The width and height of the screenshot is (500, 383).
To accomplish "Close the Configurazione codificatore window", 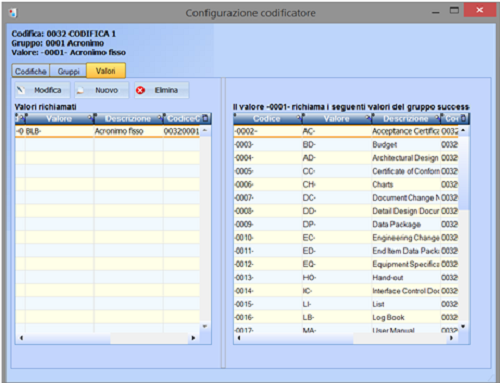I will (480, 10).
